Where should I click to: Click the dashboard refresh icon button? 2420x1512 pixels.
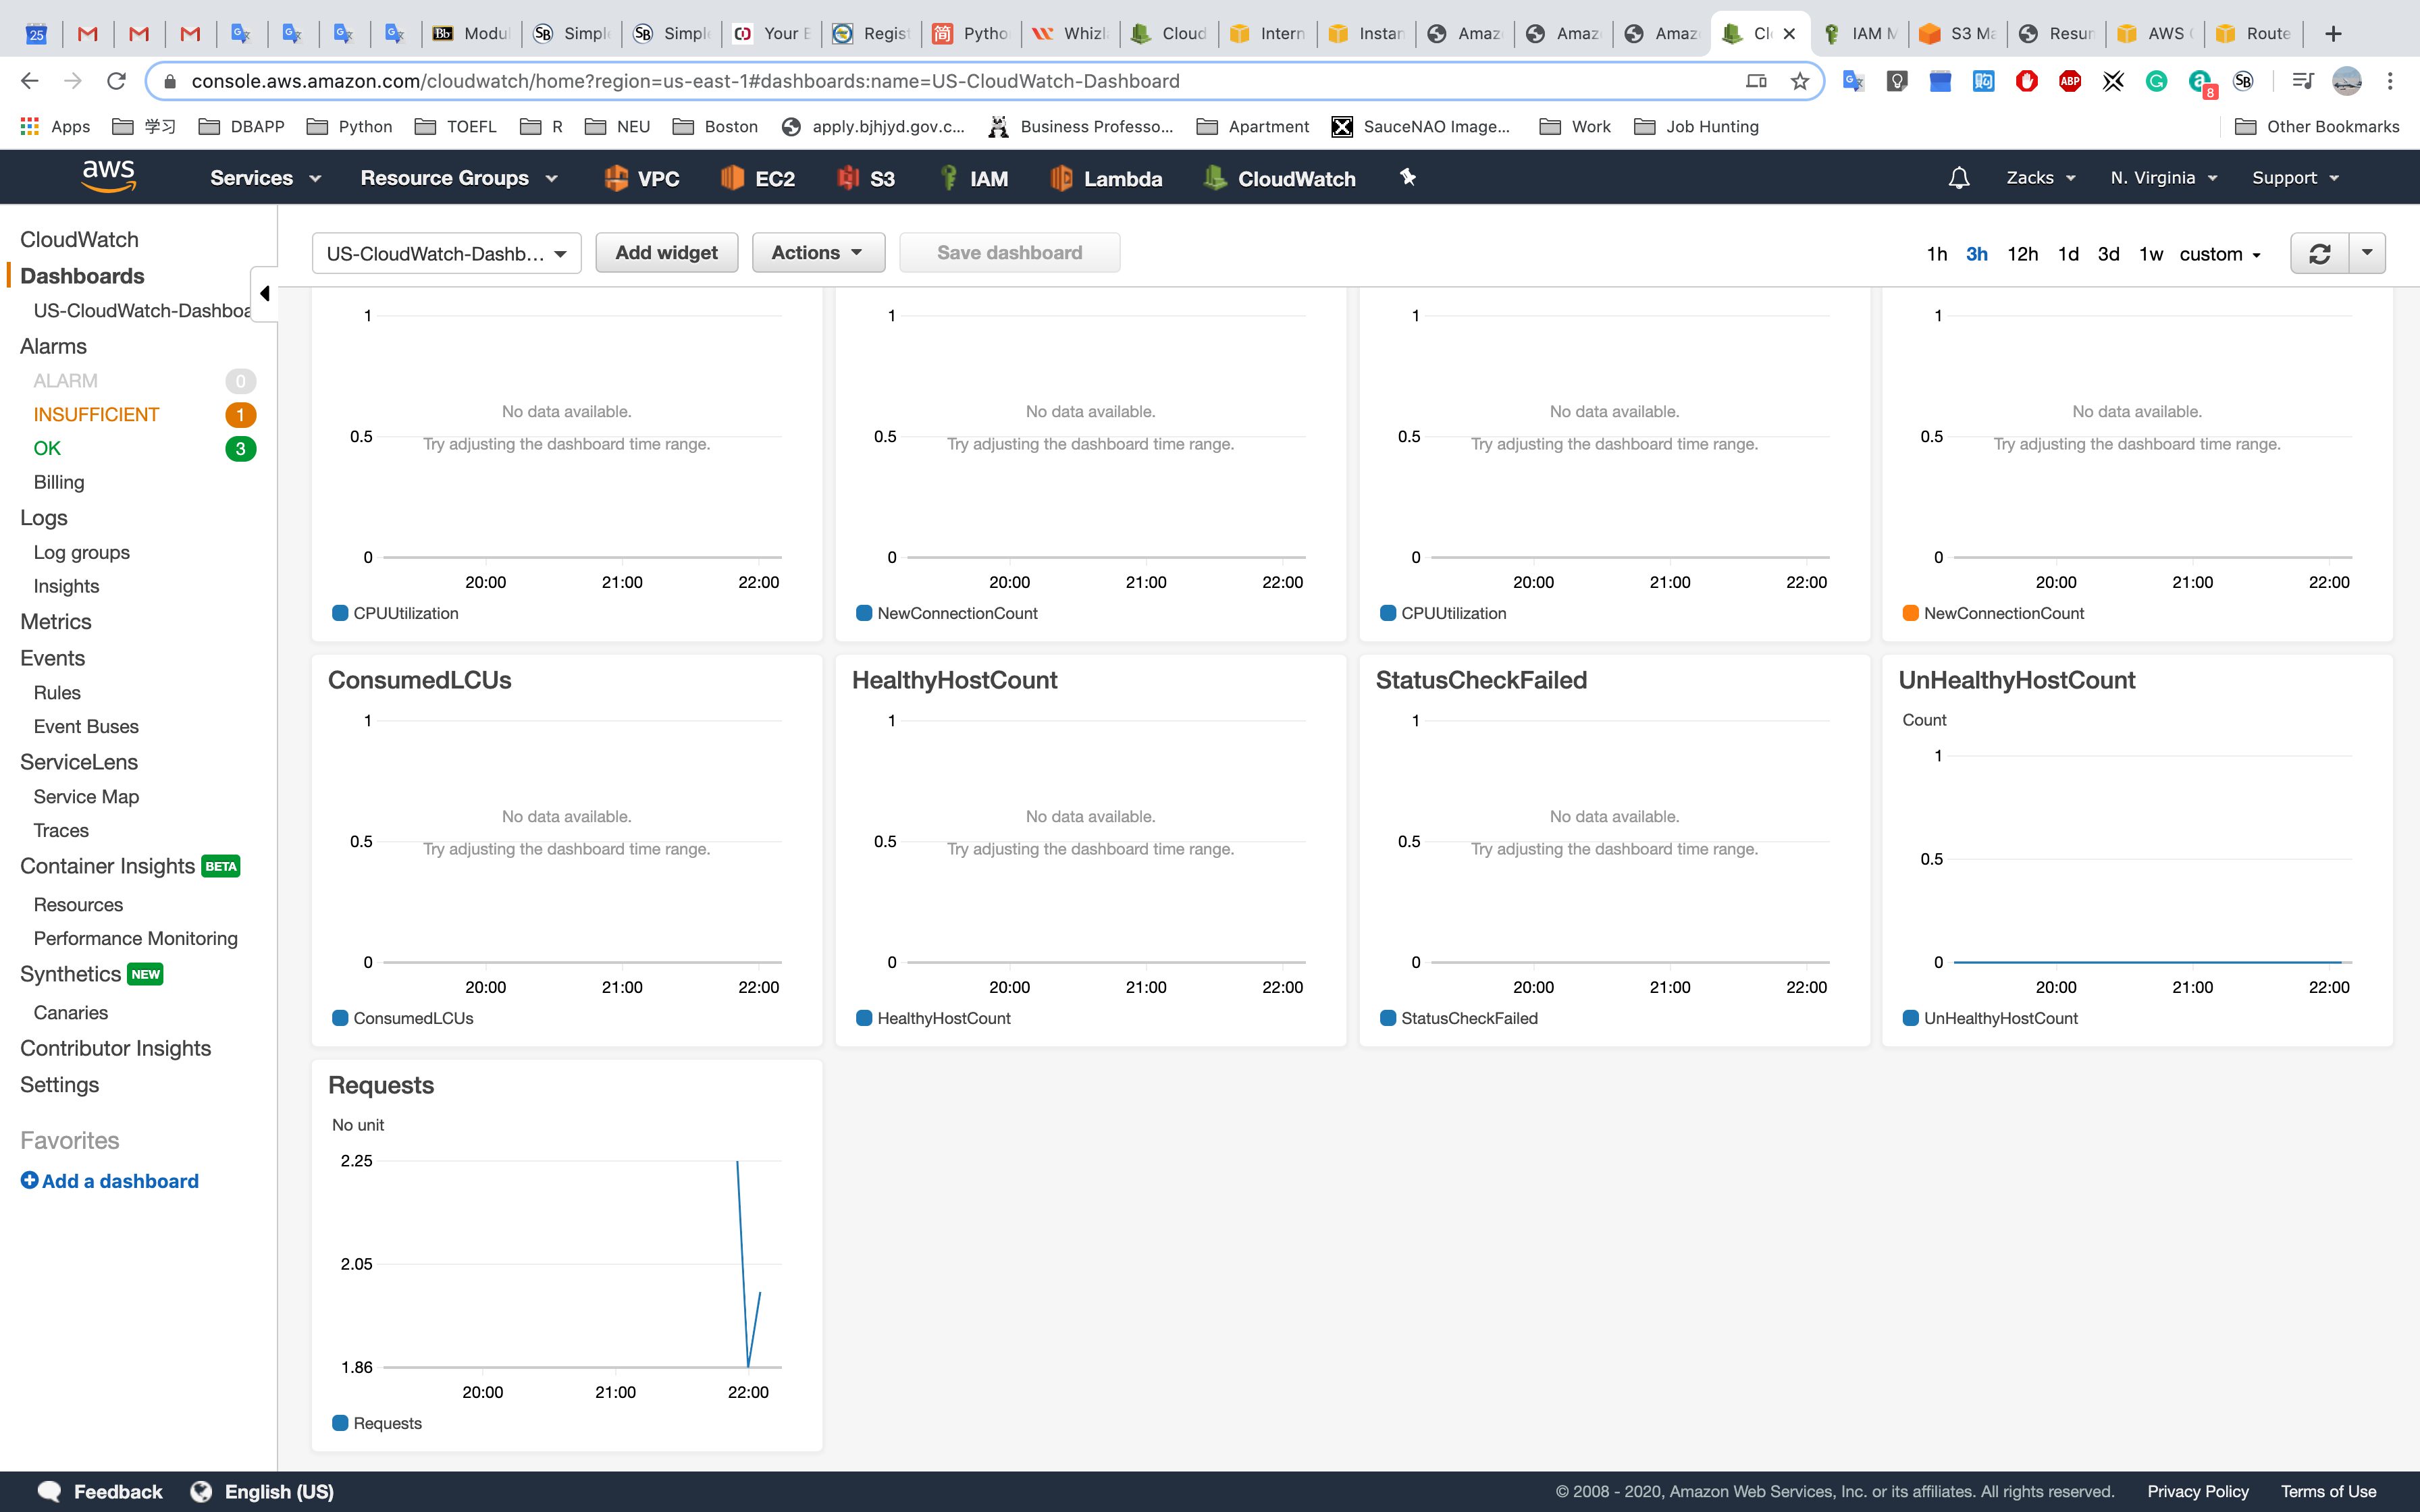[x=2319, y=254]
